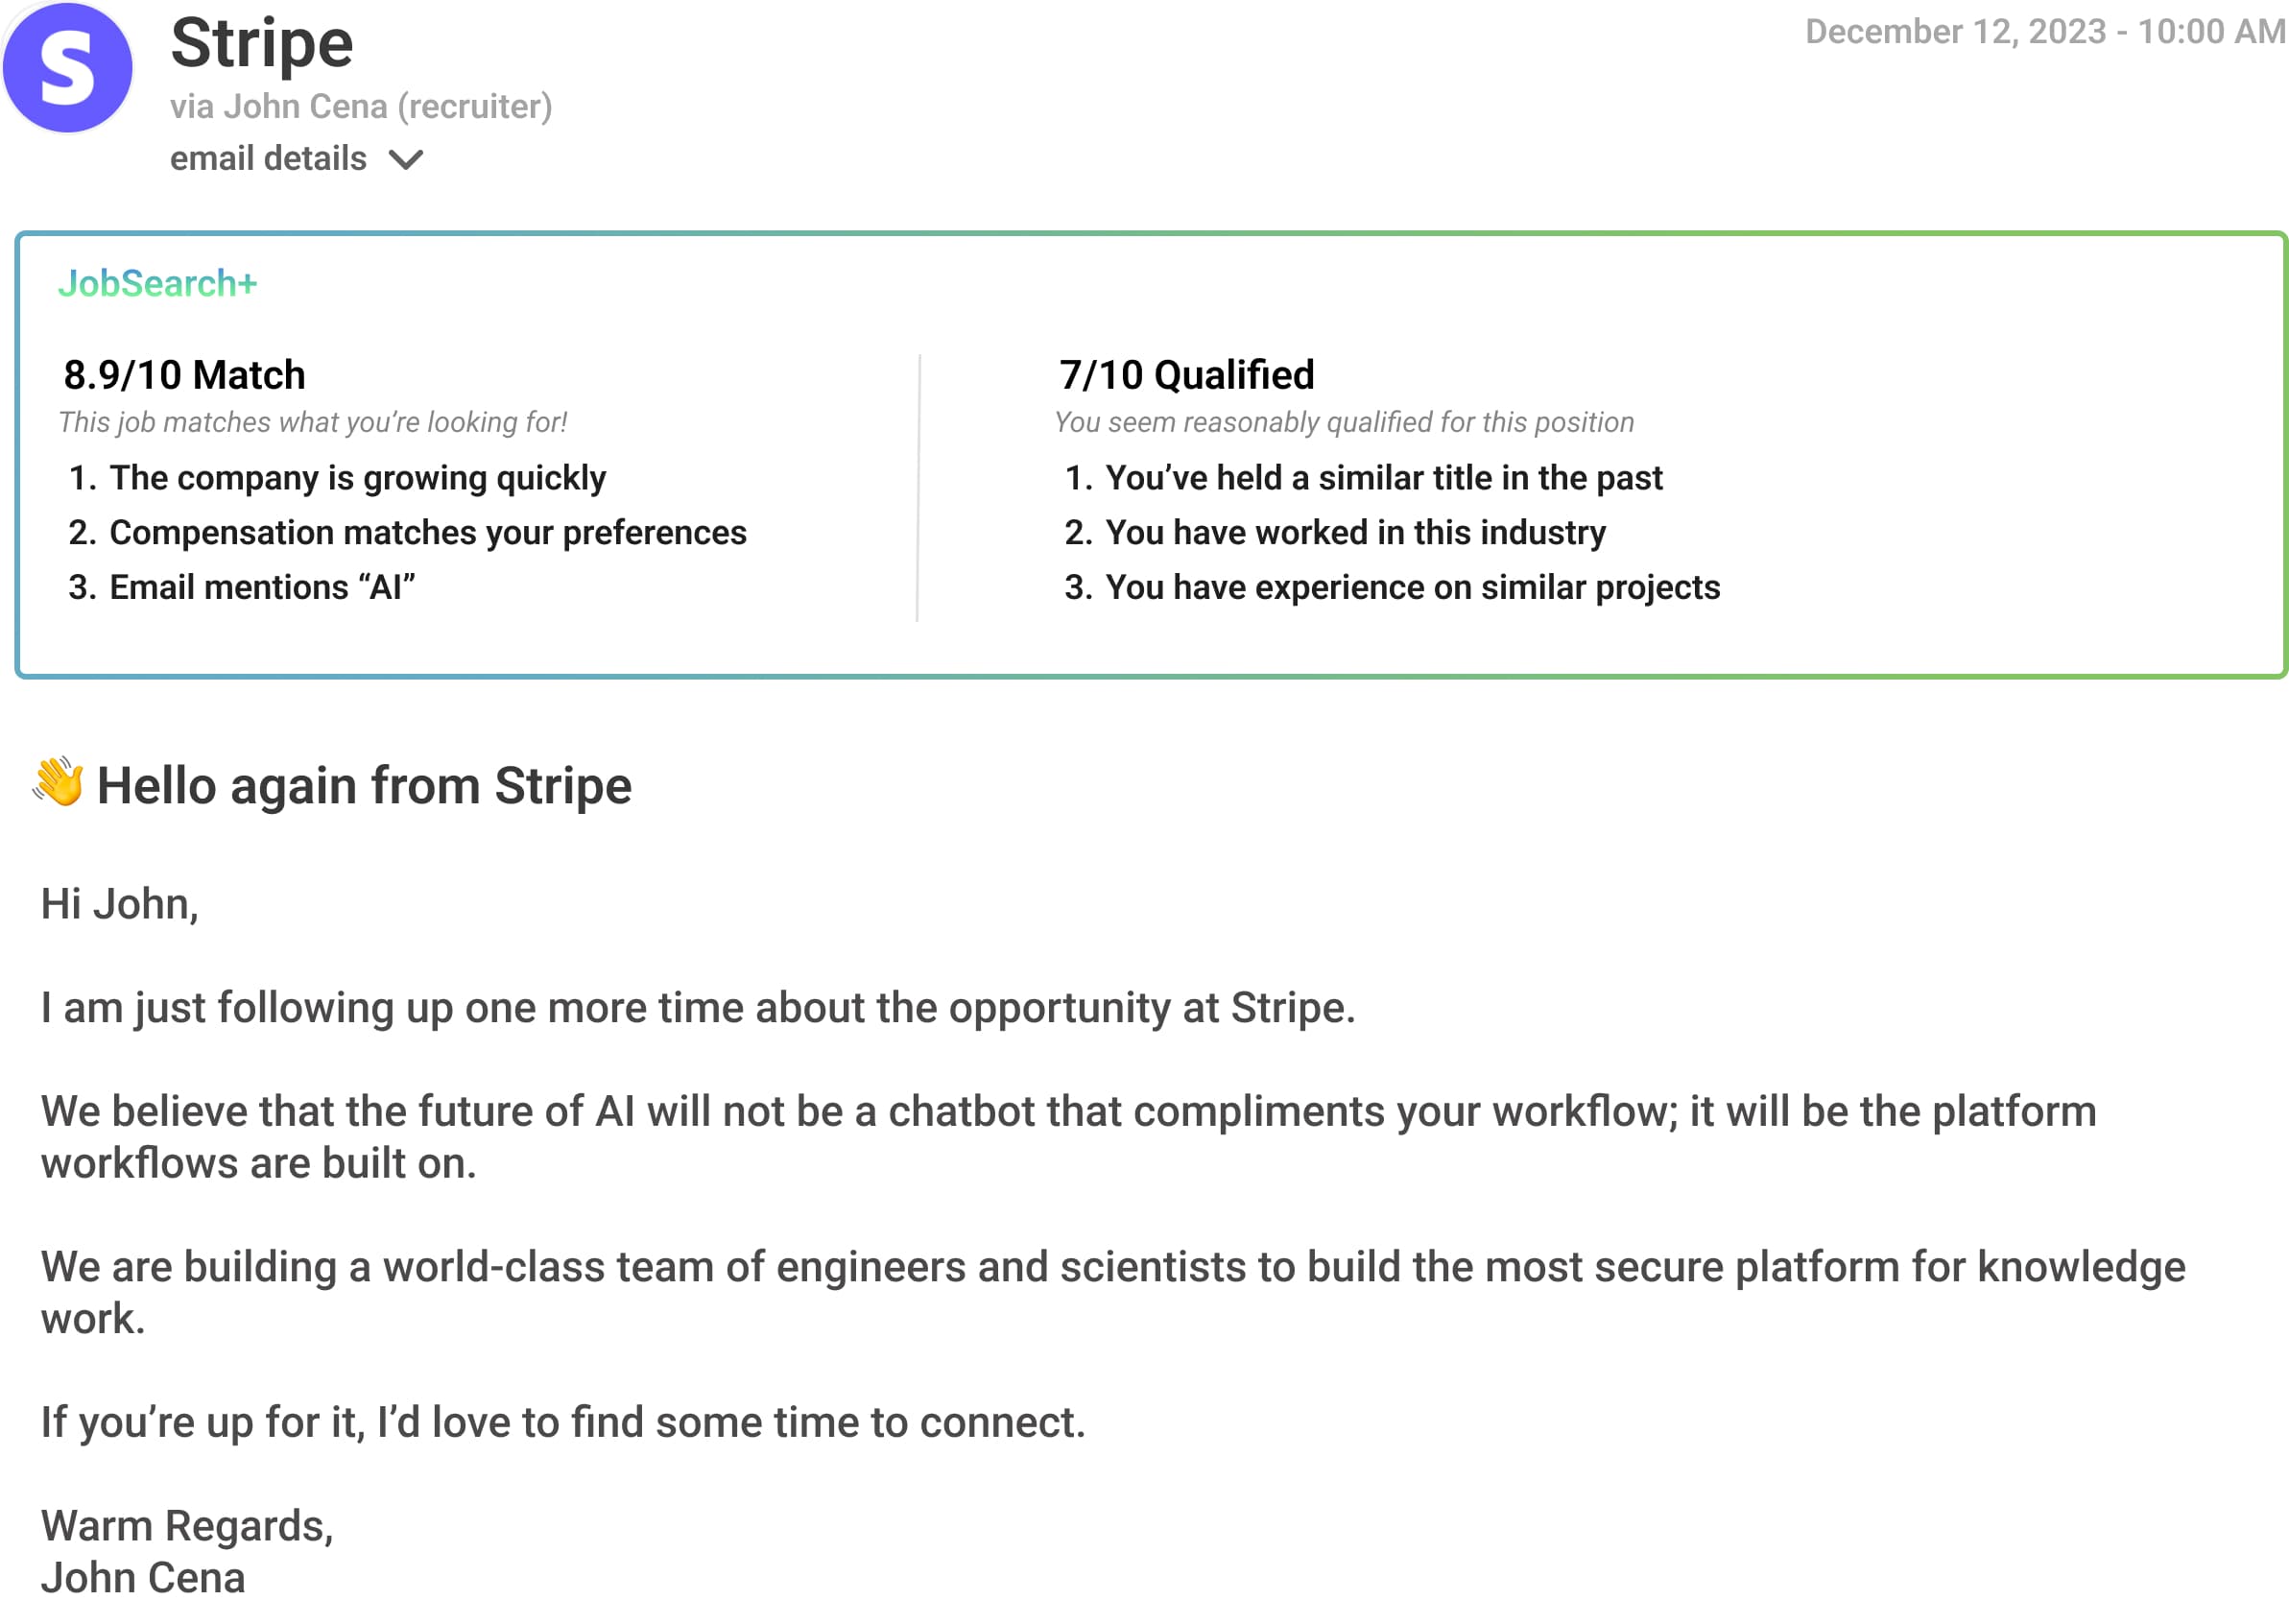Screen dimensions: 2289x1624
Task: Click the waving hand emoji
Action: pyautogui.click(x=58, y=782)
